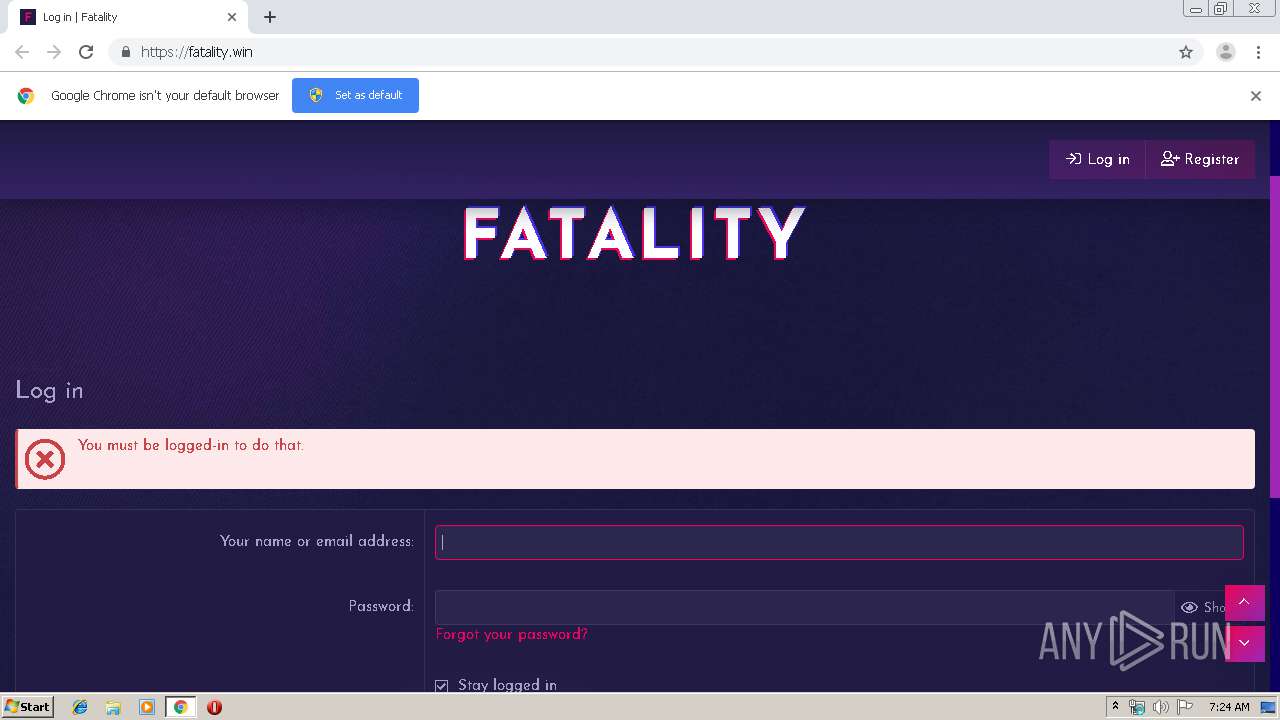
Task: Click Set as default button
Action: (355, 95)
